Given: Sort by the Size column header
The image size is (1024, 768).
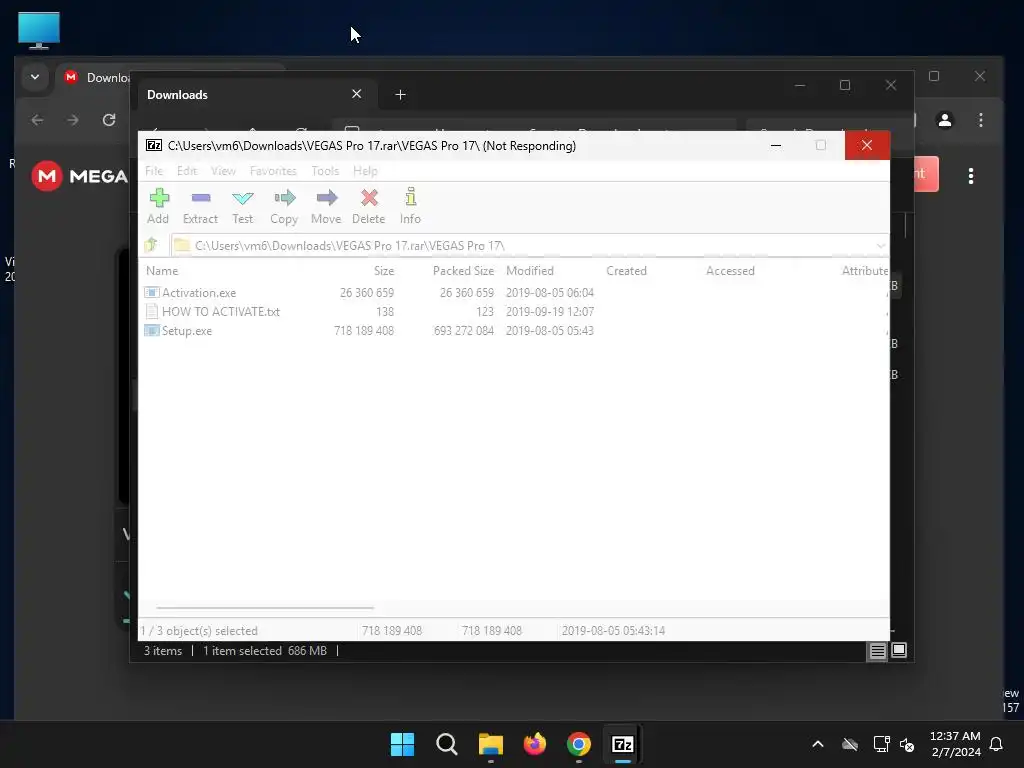Looking at the screenshot, I should pos(384,270).
